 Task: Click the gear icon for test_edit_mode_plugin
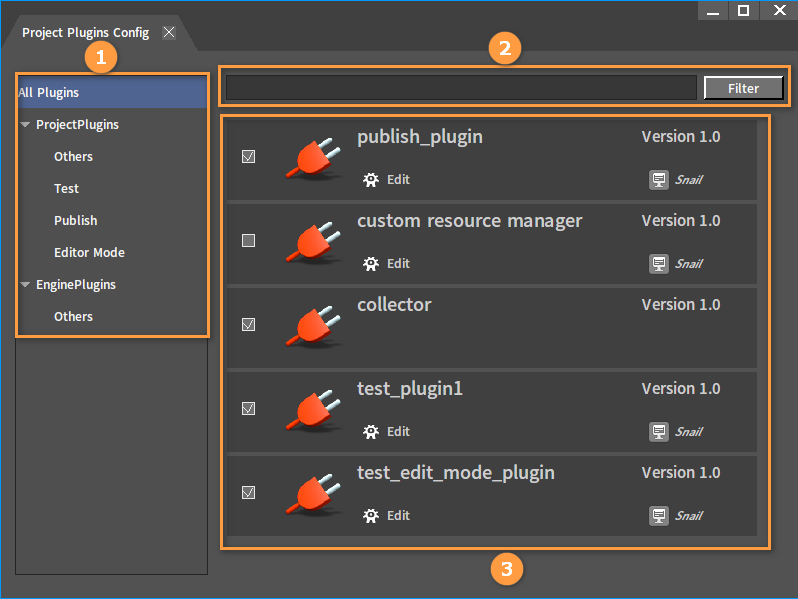click(371, 516)
